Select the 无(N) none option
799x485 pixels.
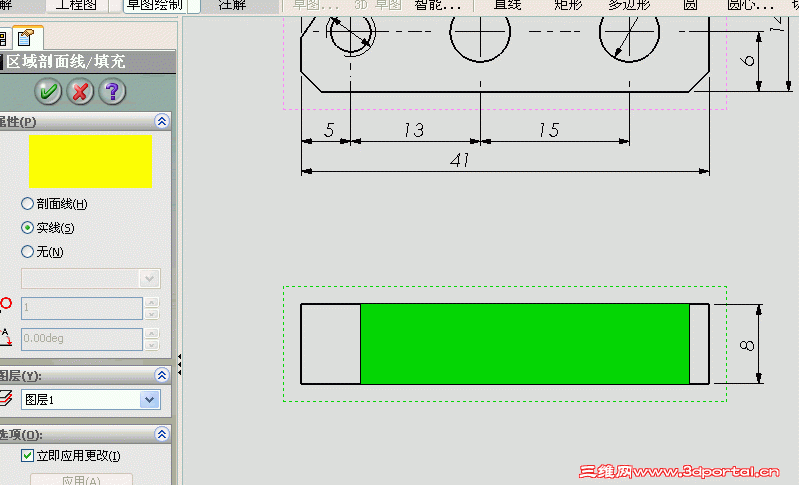pos(42,252)
